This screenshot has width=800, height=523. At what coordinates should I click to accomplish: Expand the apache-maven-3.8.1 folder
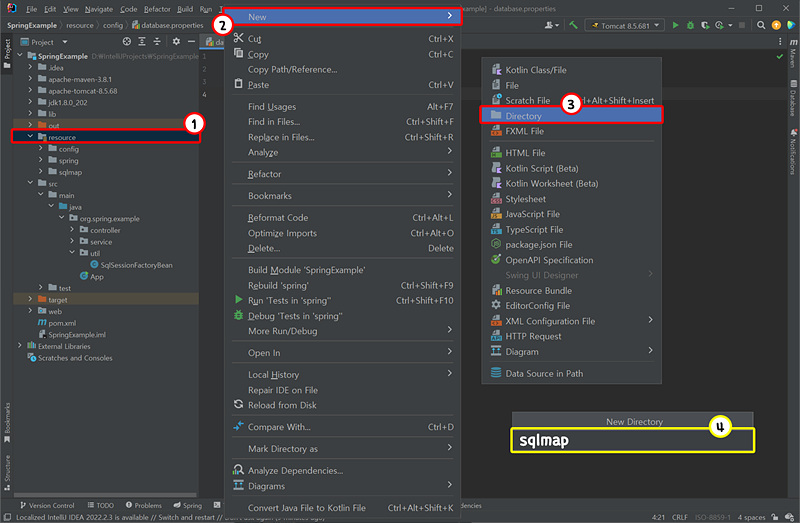[30, 79]
